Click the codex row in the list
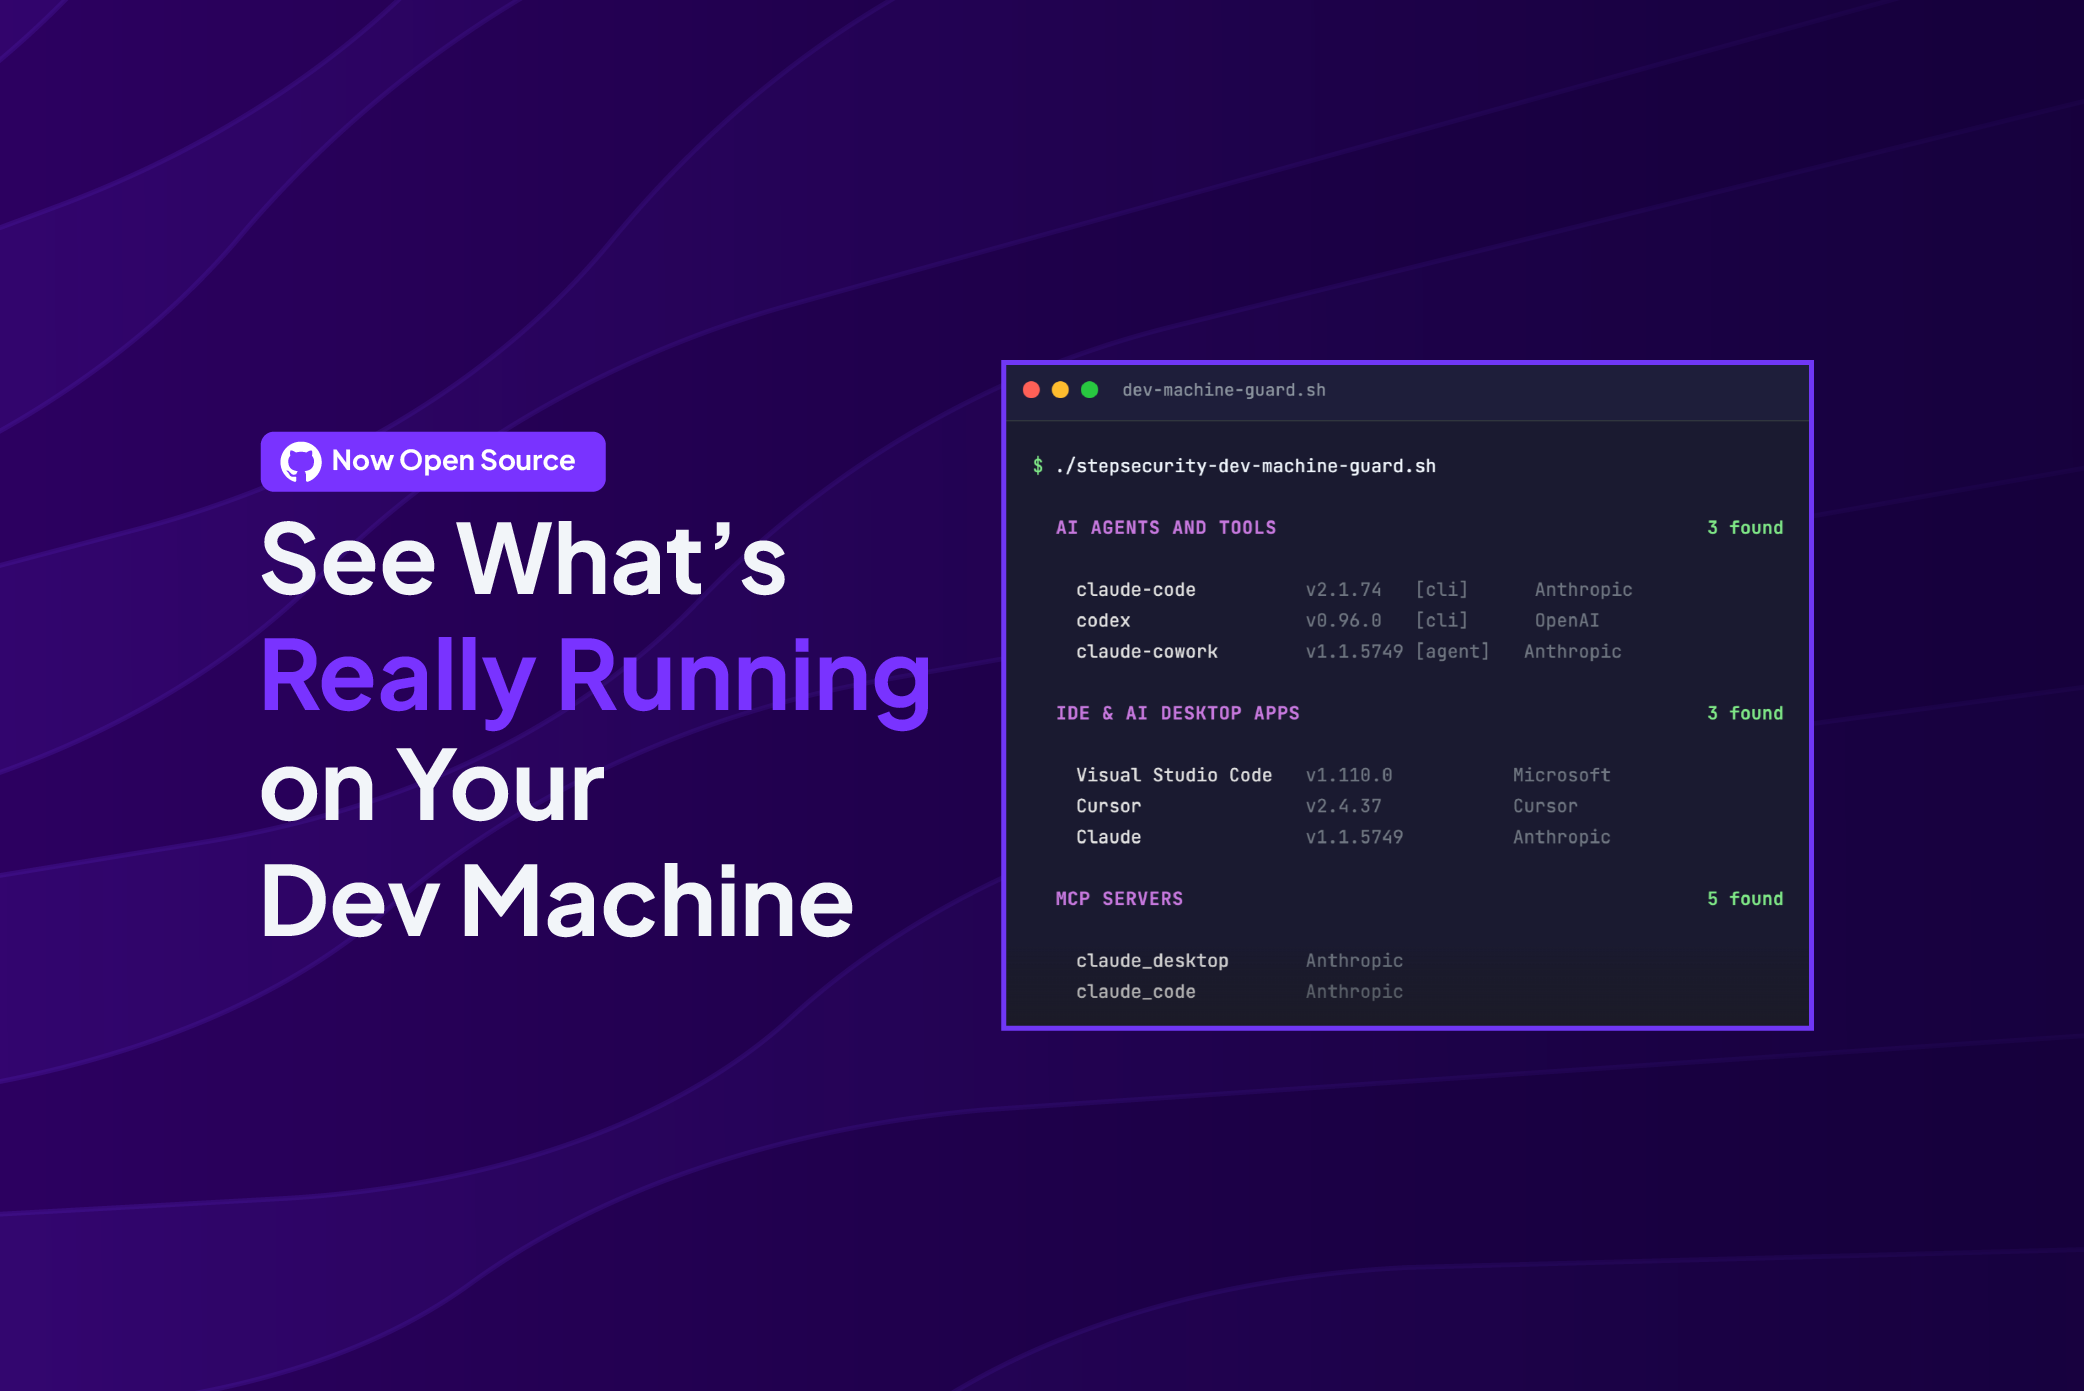Viewport: 2084px width, 1391px height. [1103, 621]
